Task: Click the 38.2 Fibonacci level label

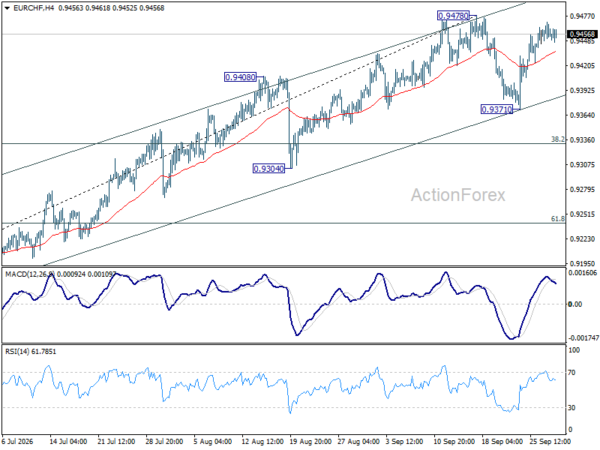Action: 558,139
